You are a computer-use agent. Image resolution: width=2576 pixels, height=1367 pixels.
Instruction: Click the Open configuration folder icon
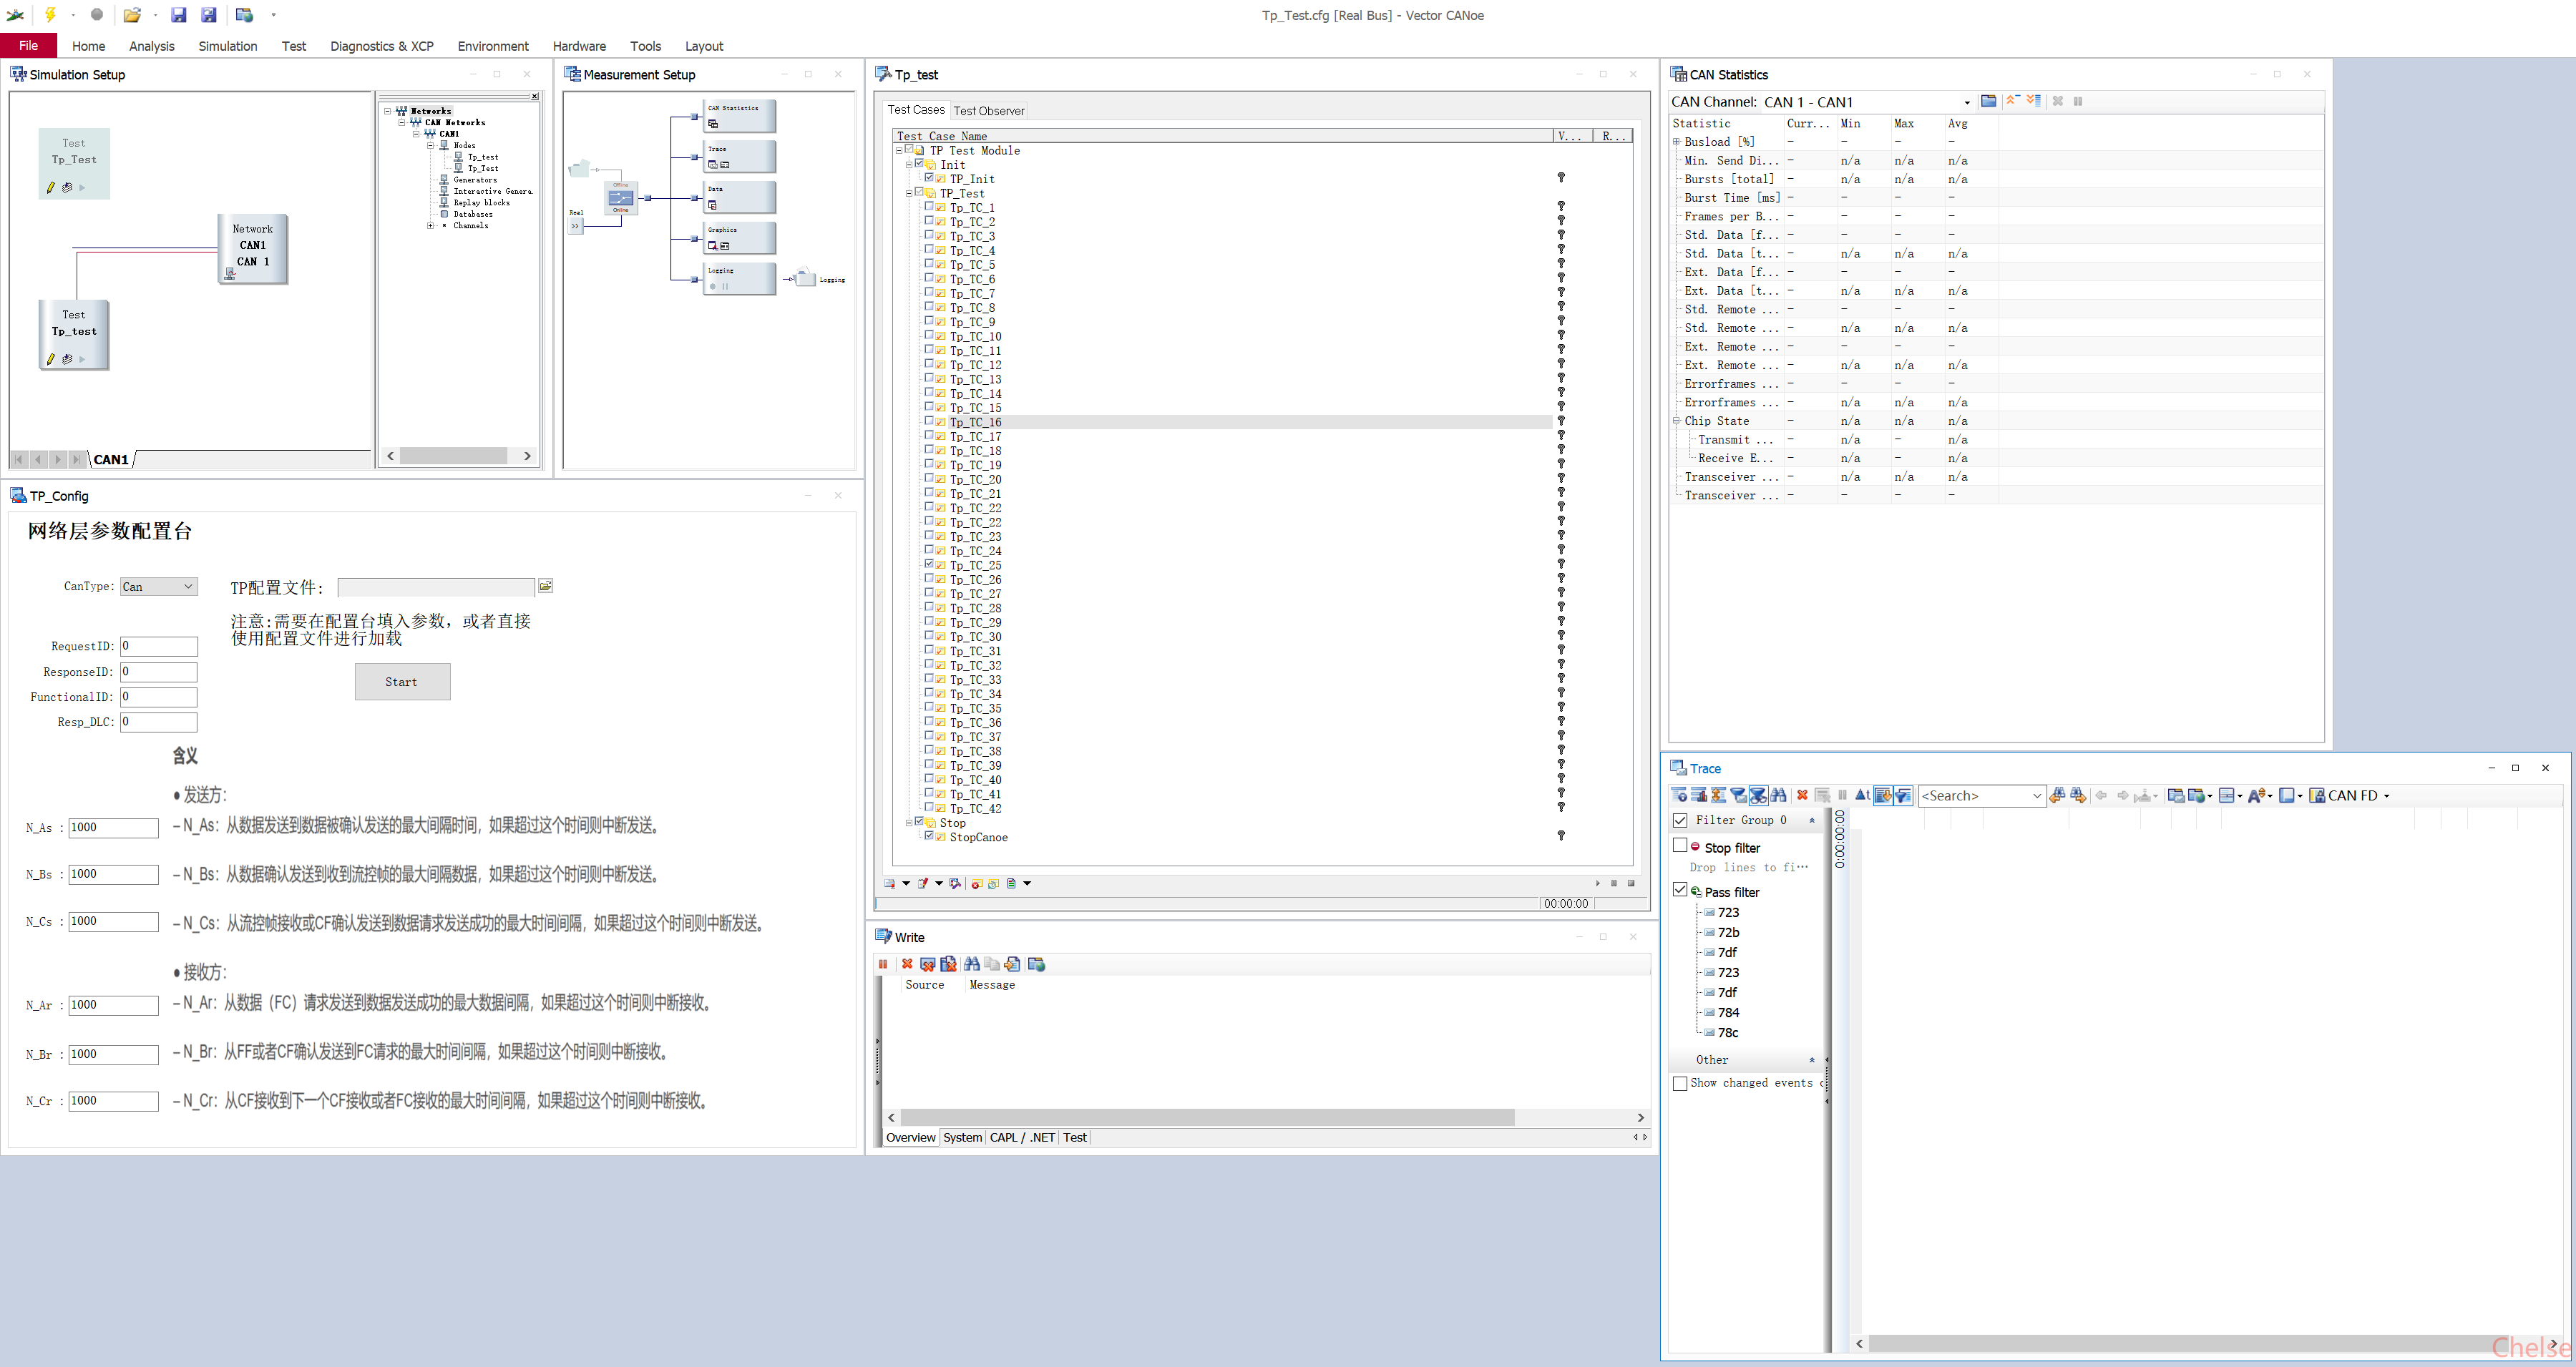click(131, 14)
